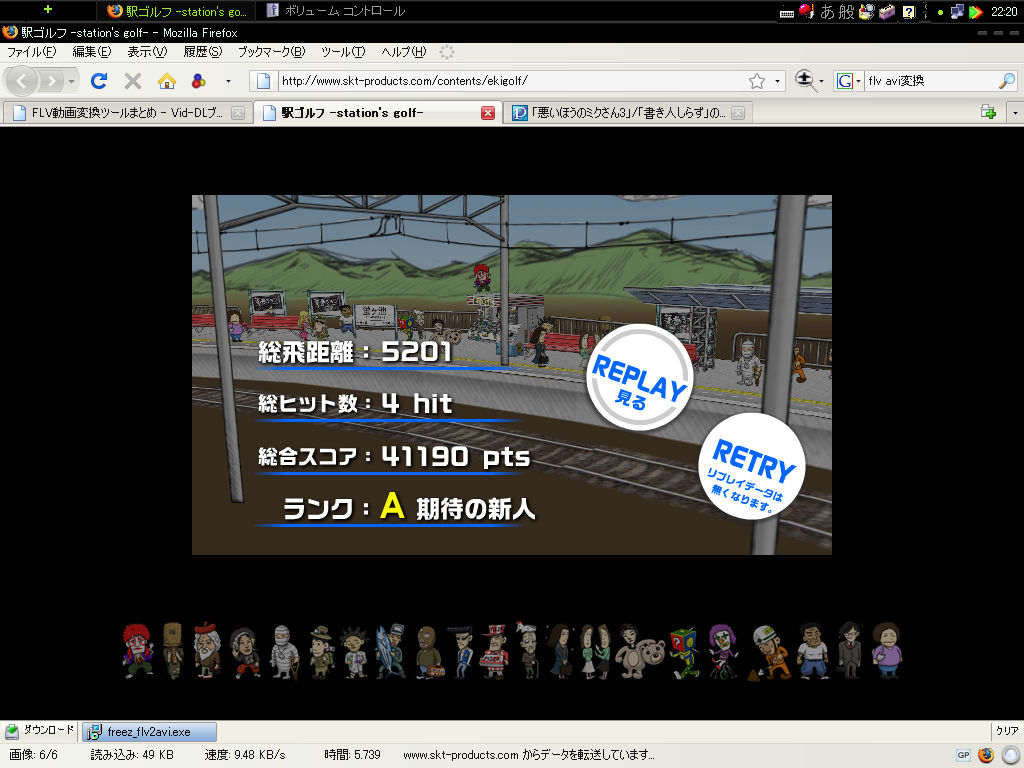Click the ダウンロード label in the download bar
This screenshot has width=1024, height=768.
49,730
